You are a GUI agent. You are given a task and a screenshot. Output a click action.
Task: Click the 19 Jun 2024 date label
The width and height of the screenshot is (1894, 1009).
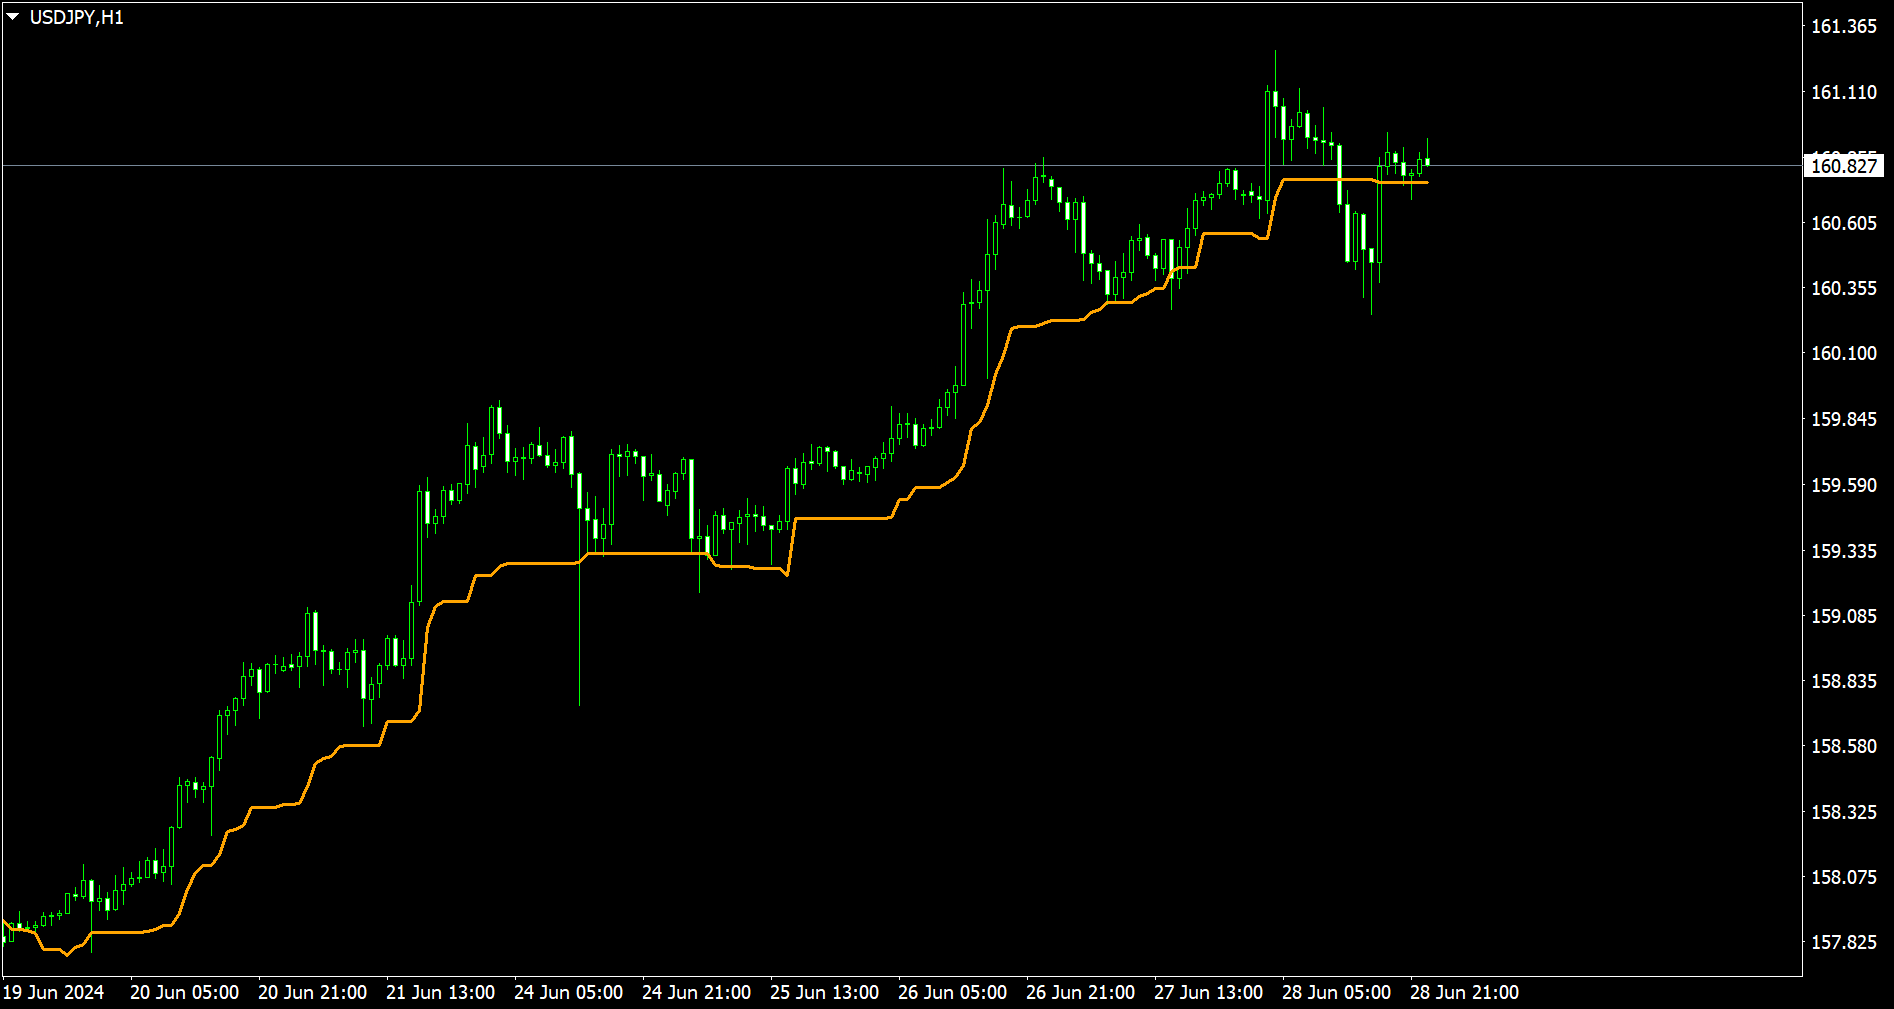point(54,992)
